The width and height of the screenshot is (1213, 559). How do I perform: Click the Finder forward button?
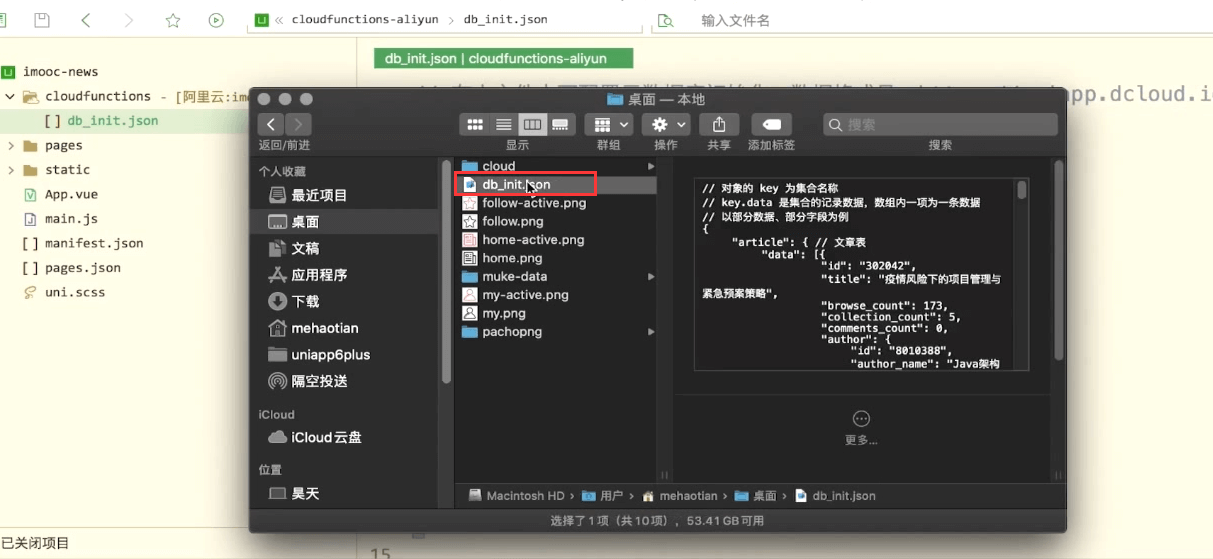point(298,125)
